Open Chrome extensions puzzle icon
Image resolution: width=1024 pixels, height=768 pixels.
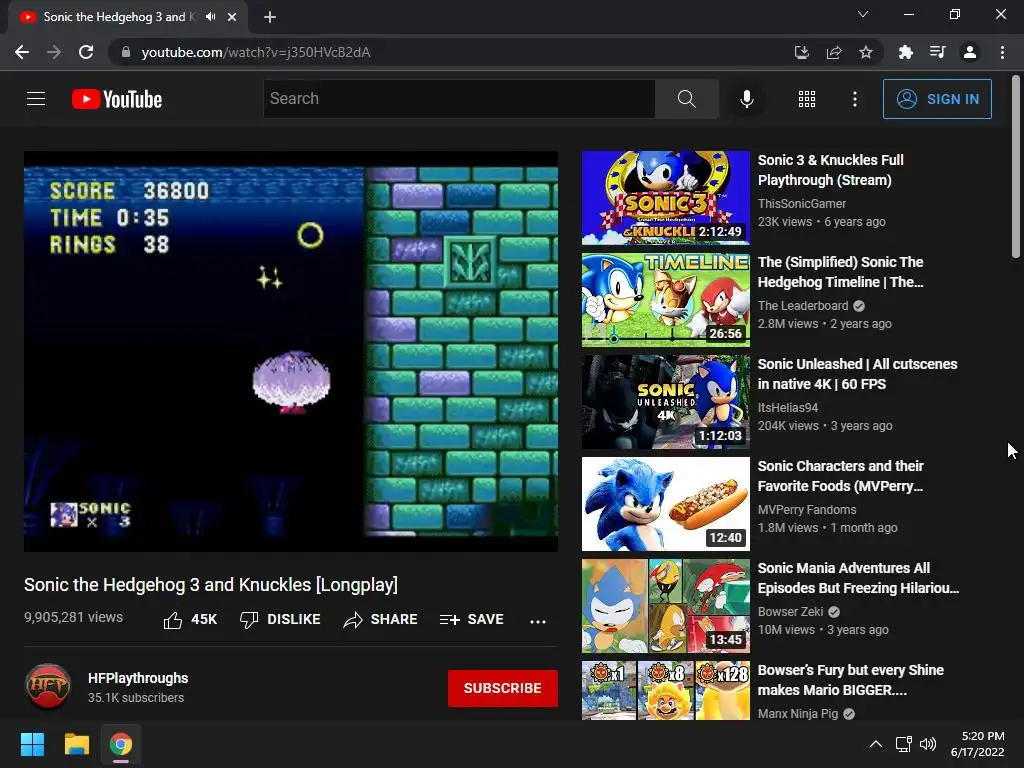905,52
